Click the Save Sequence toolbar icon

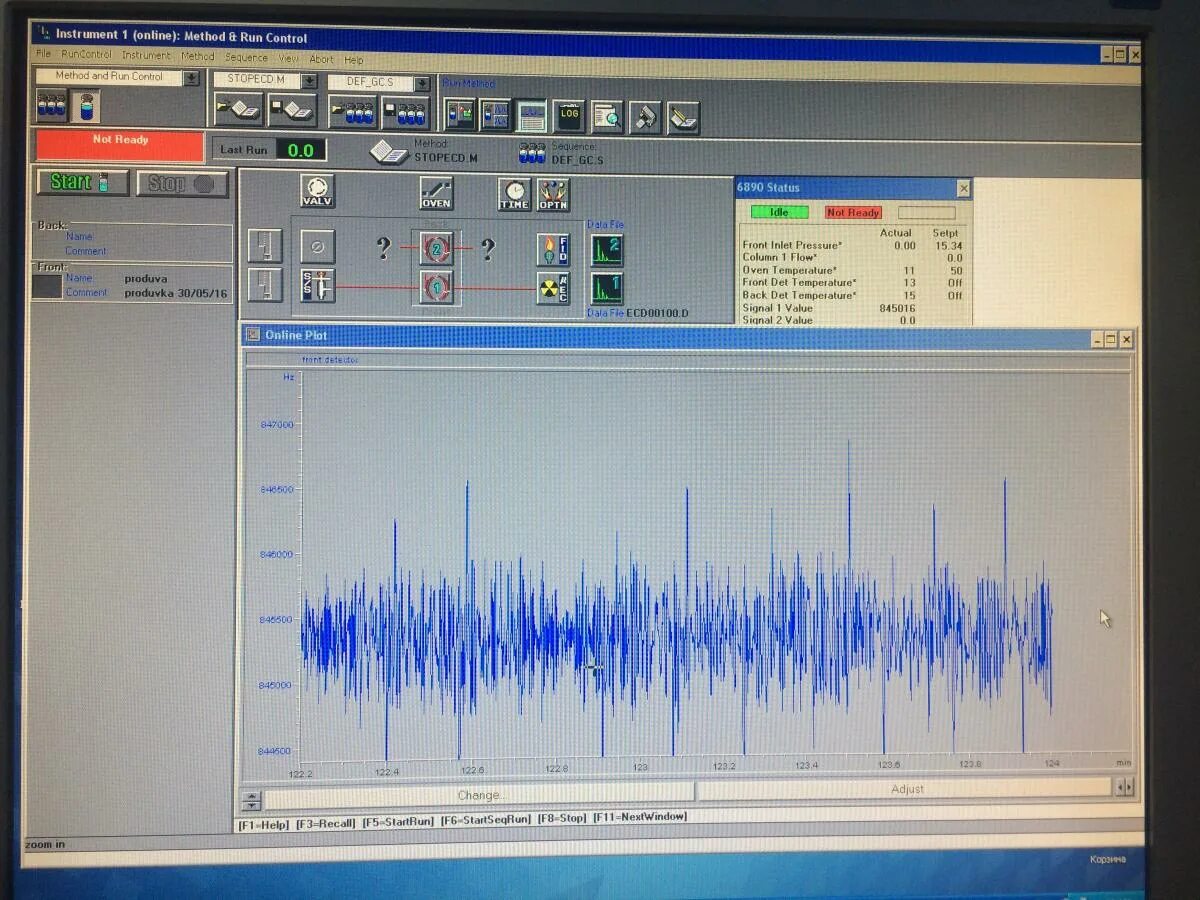405,113
